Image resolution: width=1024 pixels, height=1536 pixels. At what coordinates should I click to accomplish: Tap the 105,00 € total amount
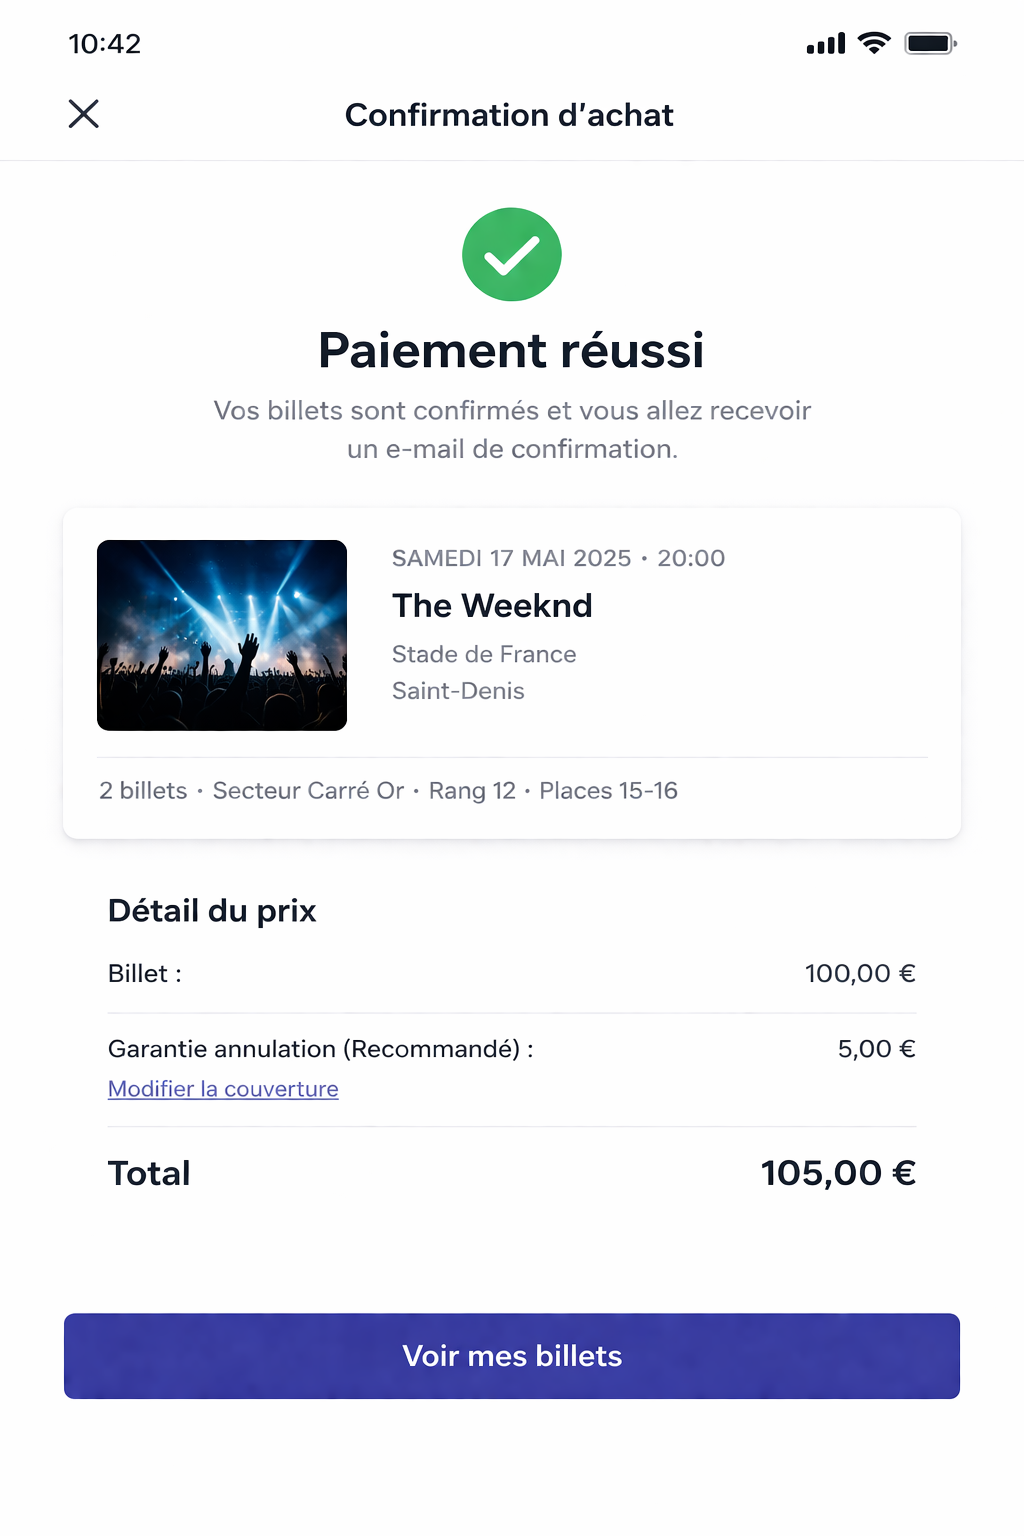click(838, 1173)
